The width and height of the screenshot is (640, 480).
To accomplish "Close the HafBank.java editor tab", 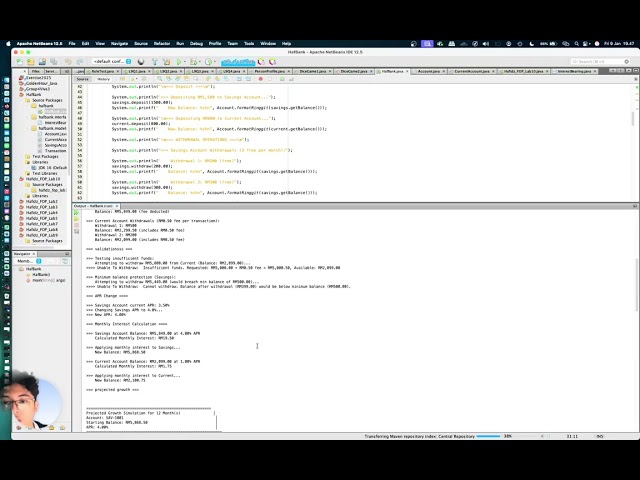I will (407, 71).
